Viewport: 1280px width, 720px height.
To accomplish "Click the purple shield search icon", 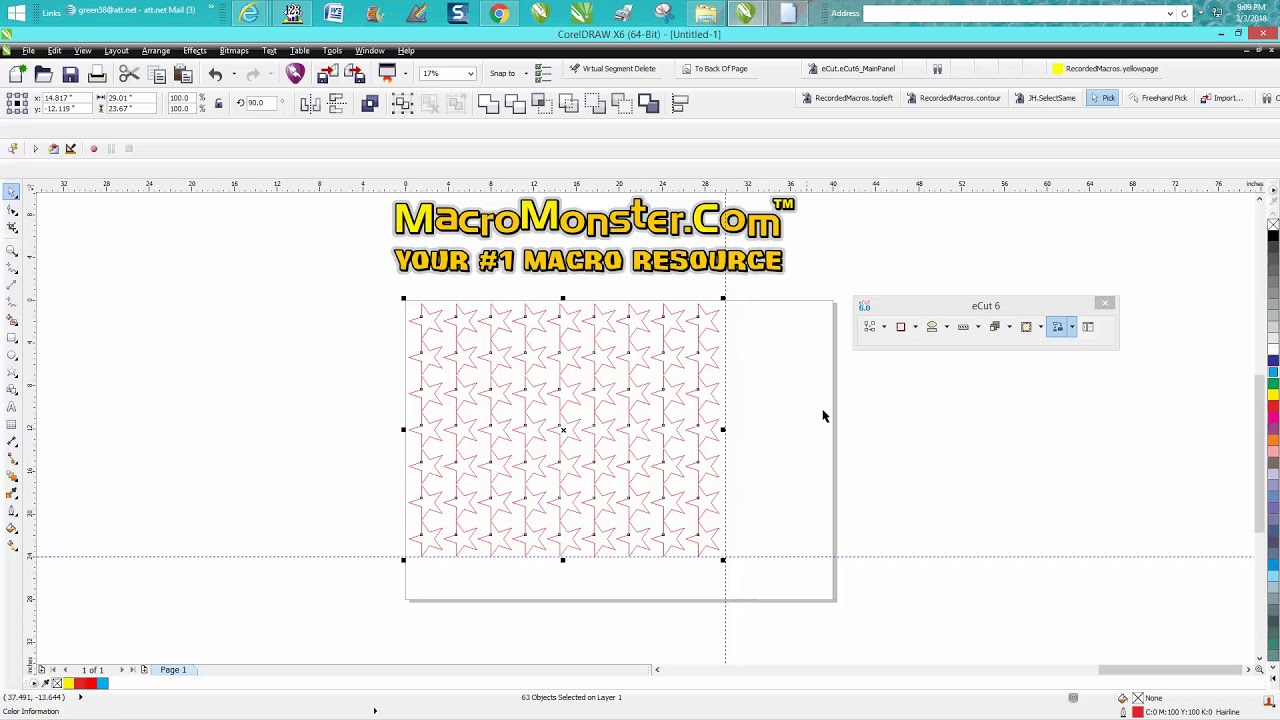I will point(295,74).
